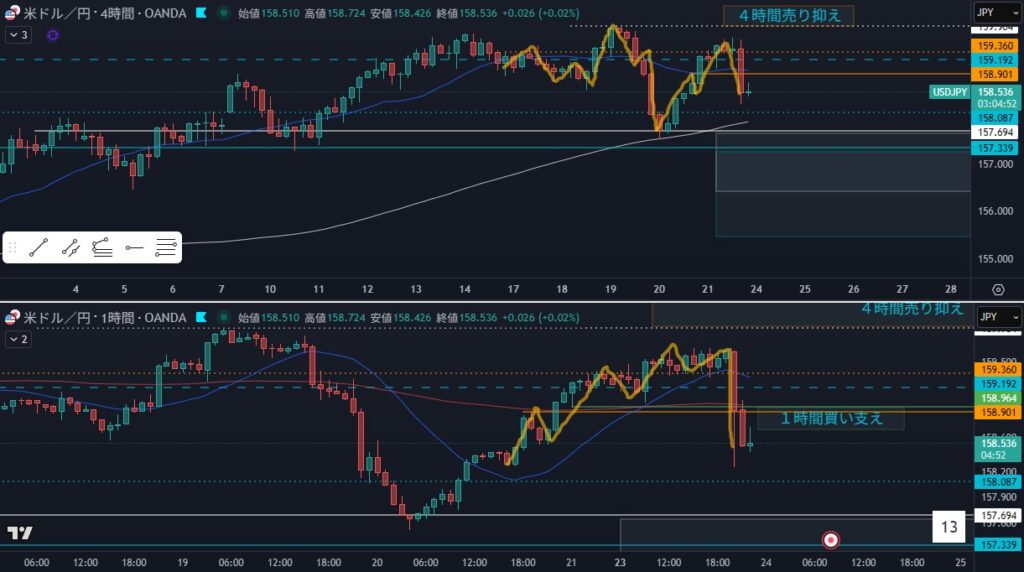The height and width of the screenshot is (572, 1024).
Task: Select the horizontal ray drawing tool
Action: point(134,247)
